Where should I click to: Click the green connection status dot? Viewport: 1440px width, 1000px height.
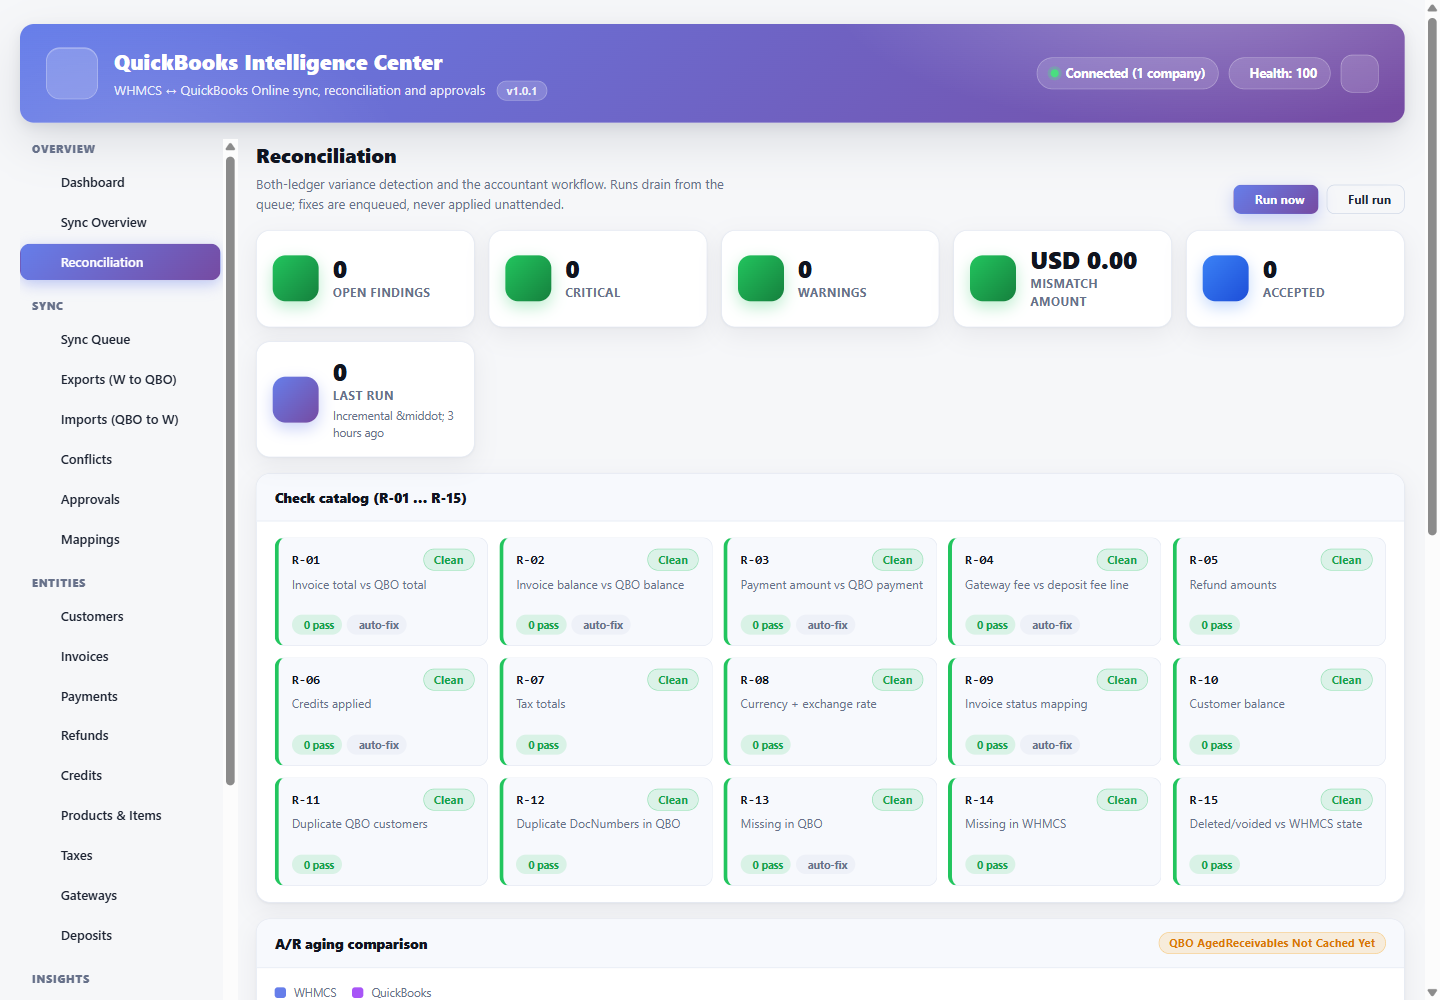pyautogui.click(x=1054, y=73)
